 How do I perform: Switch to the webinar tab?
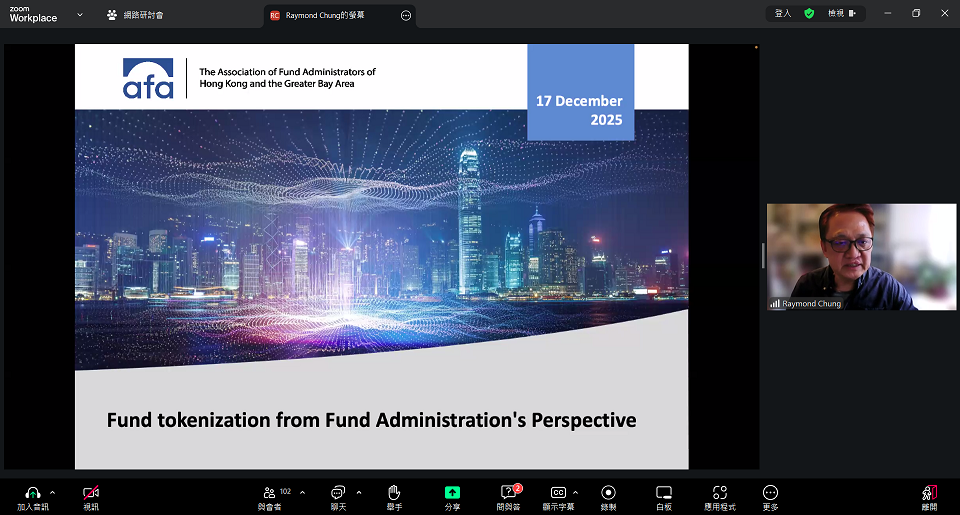(135, 15)
